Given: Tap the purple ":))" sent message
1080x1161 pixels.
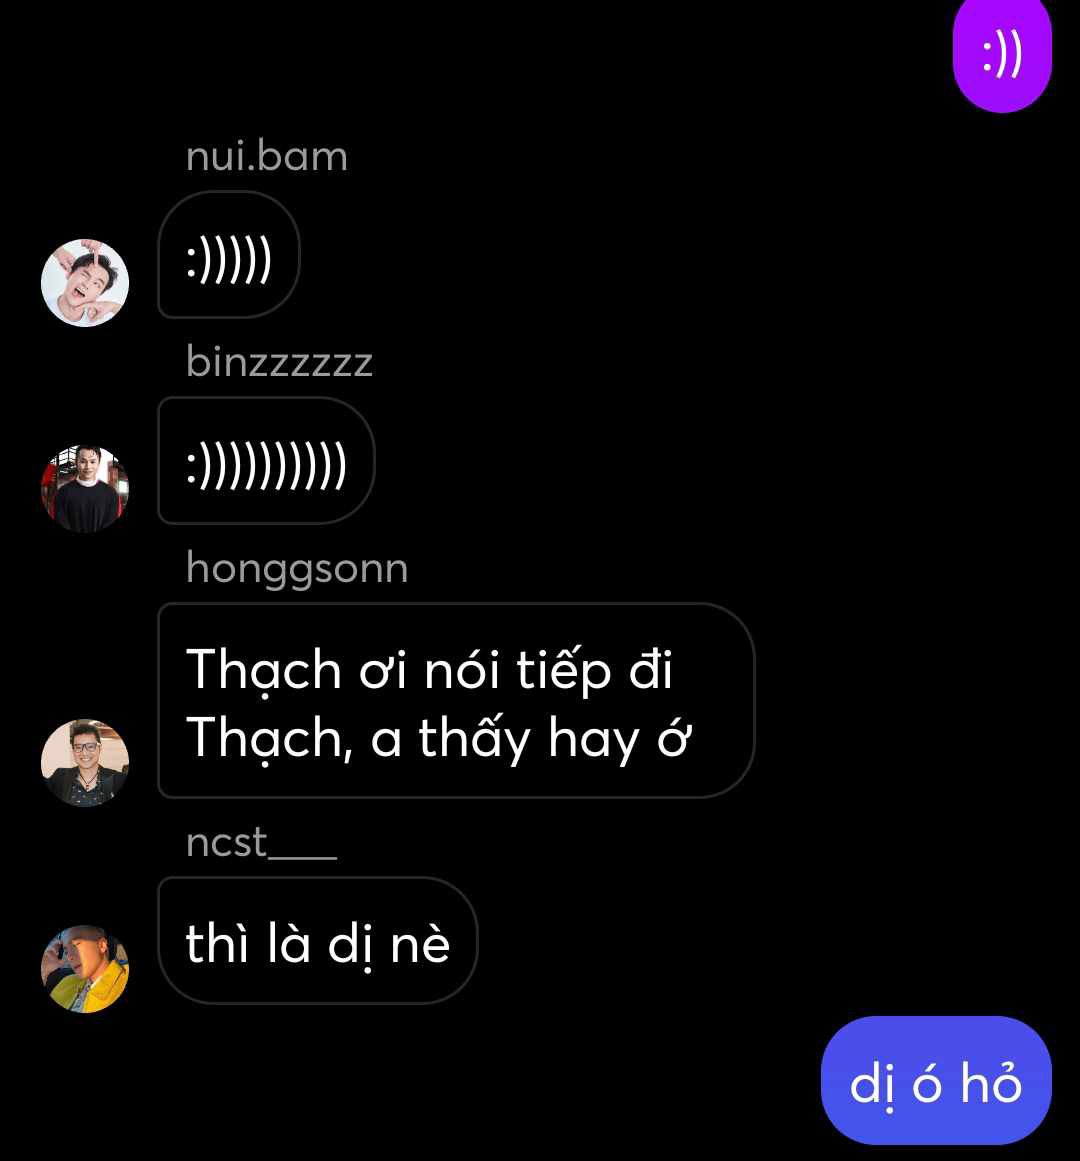Looking at the screenshot, I should (x=1002, y=53).
